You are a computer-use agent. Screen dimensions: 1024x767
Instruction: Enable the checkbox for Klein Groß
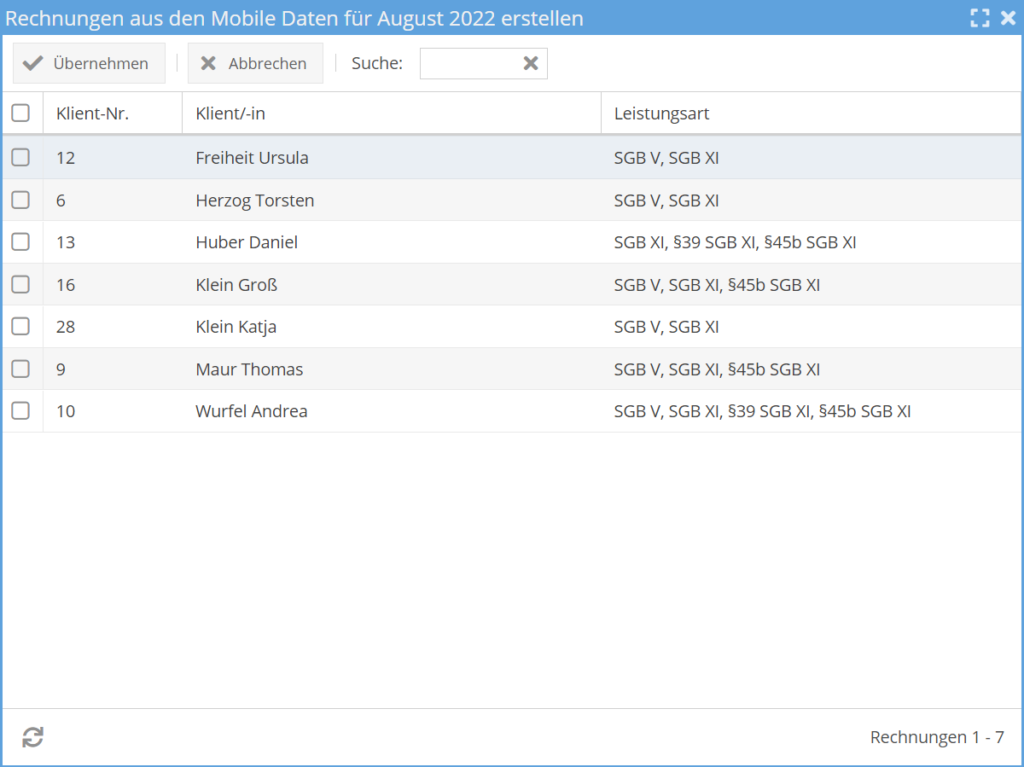coord(21,285)
